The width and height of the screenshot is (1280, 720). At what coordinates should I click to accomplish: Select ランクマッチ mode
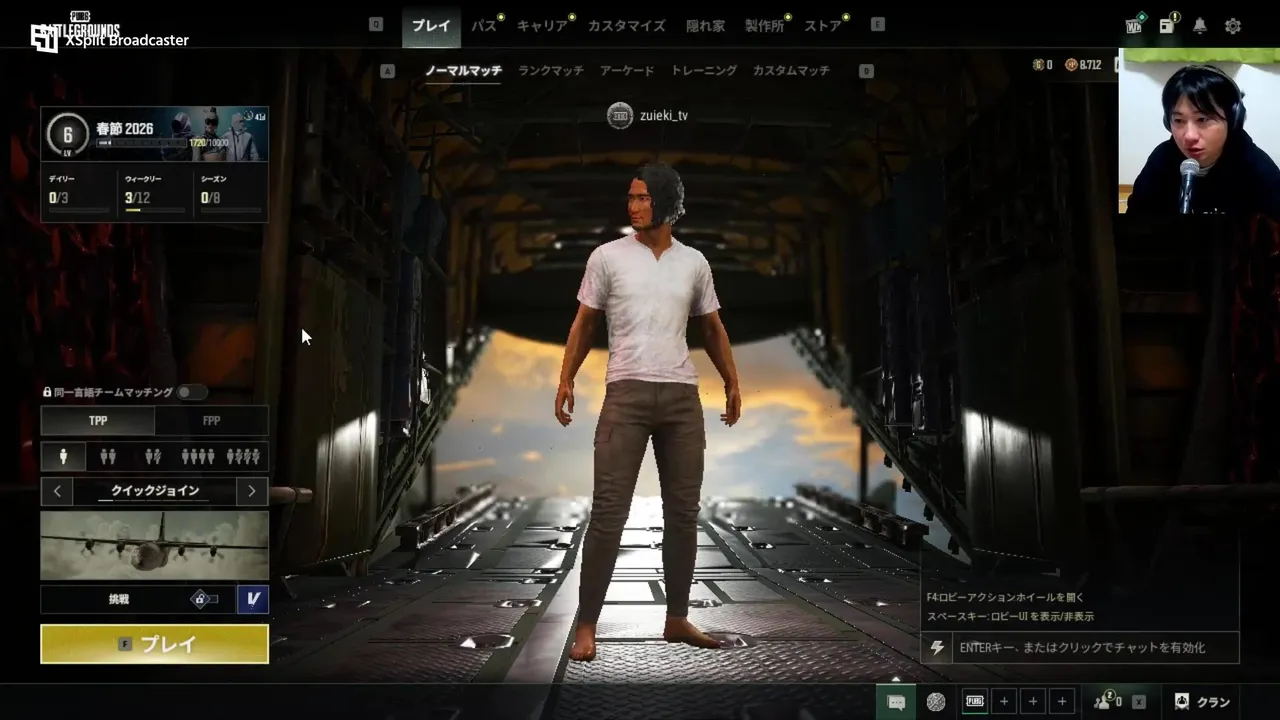551,71
